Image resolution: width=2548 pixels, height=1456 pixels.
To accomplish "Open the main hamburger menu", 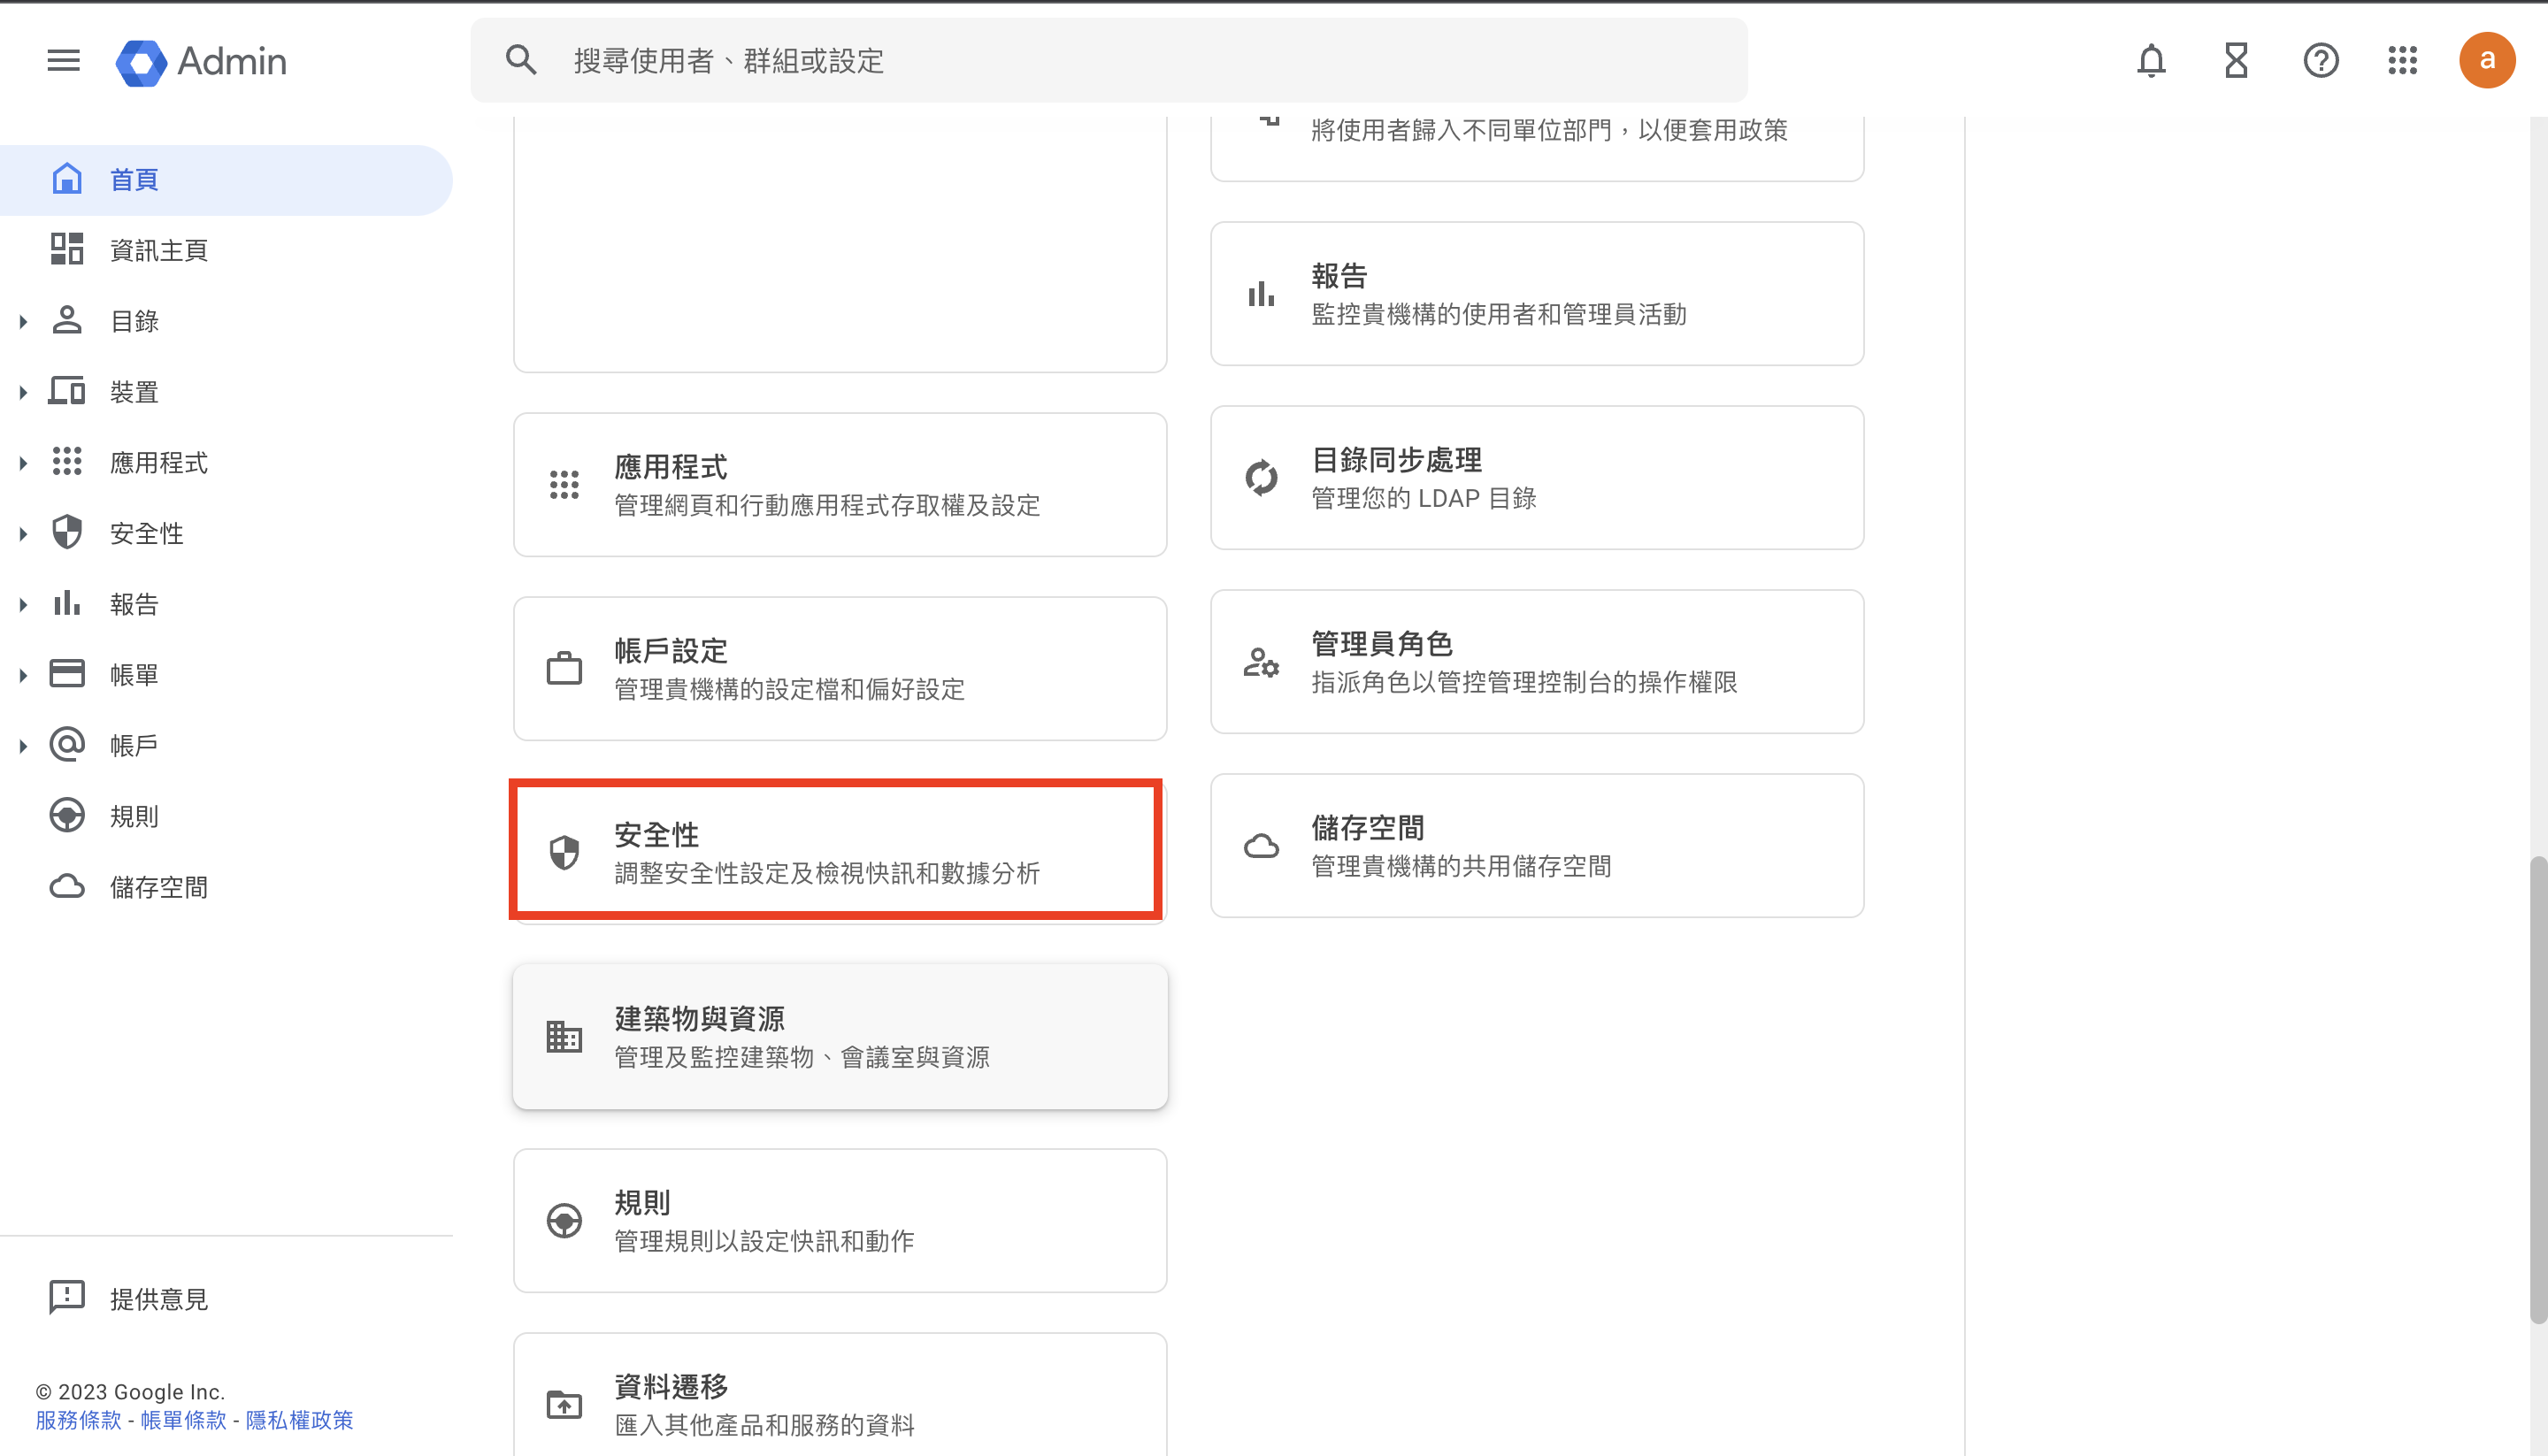I will point(63,61).
